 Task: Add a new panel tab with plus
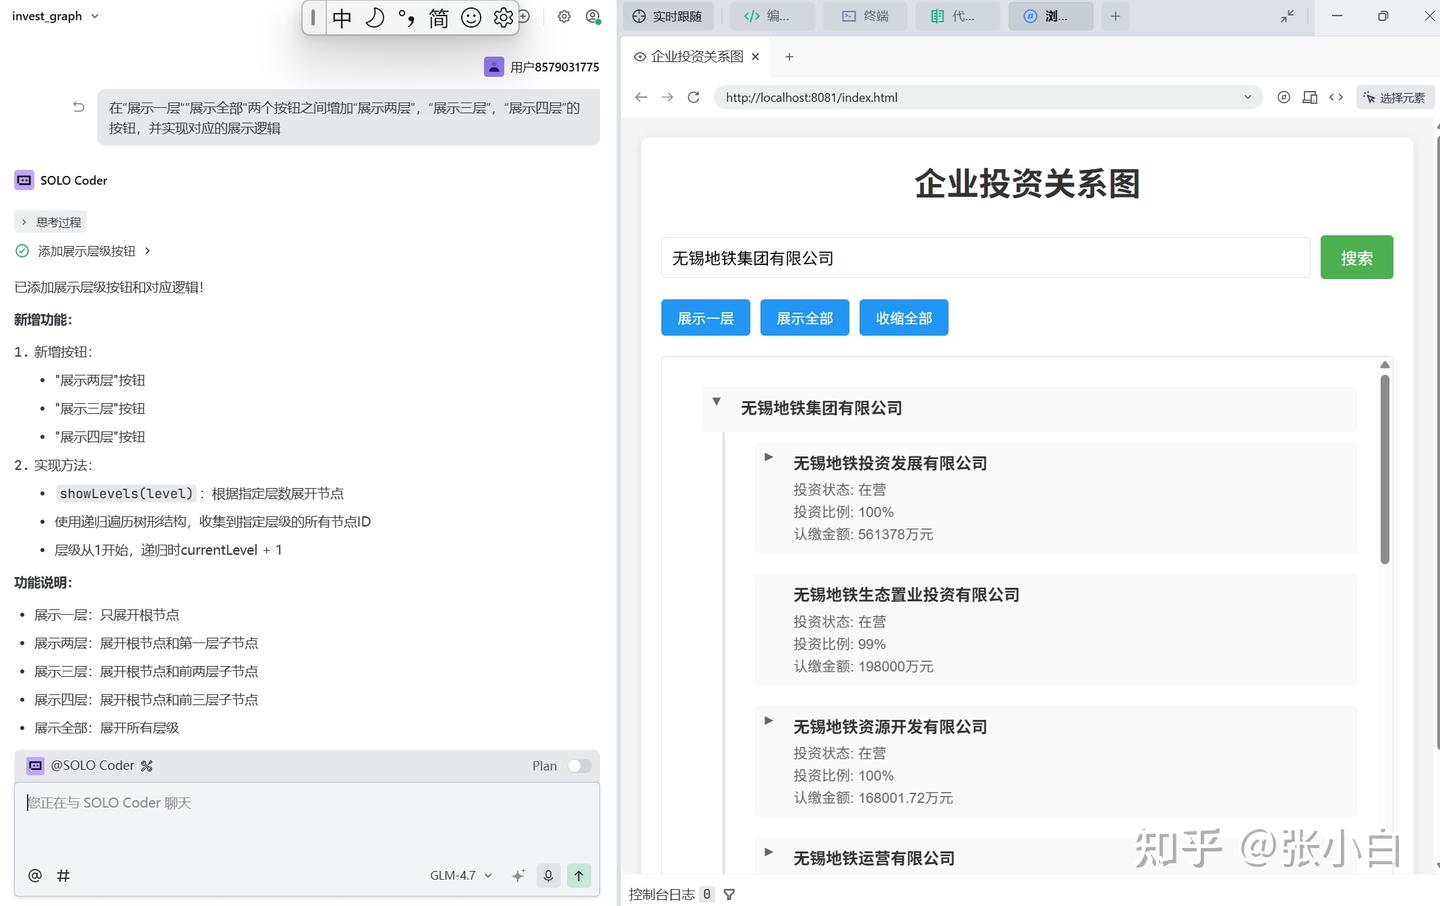(1115, 16)
